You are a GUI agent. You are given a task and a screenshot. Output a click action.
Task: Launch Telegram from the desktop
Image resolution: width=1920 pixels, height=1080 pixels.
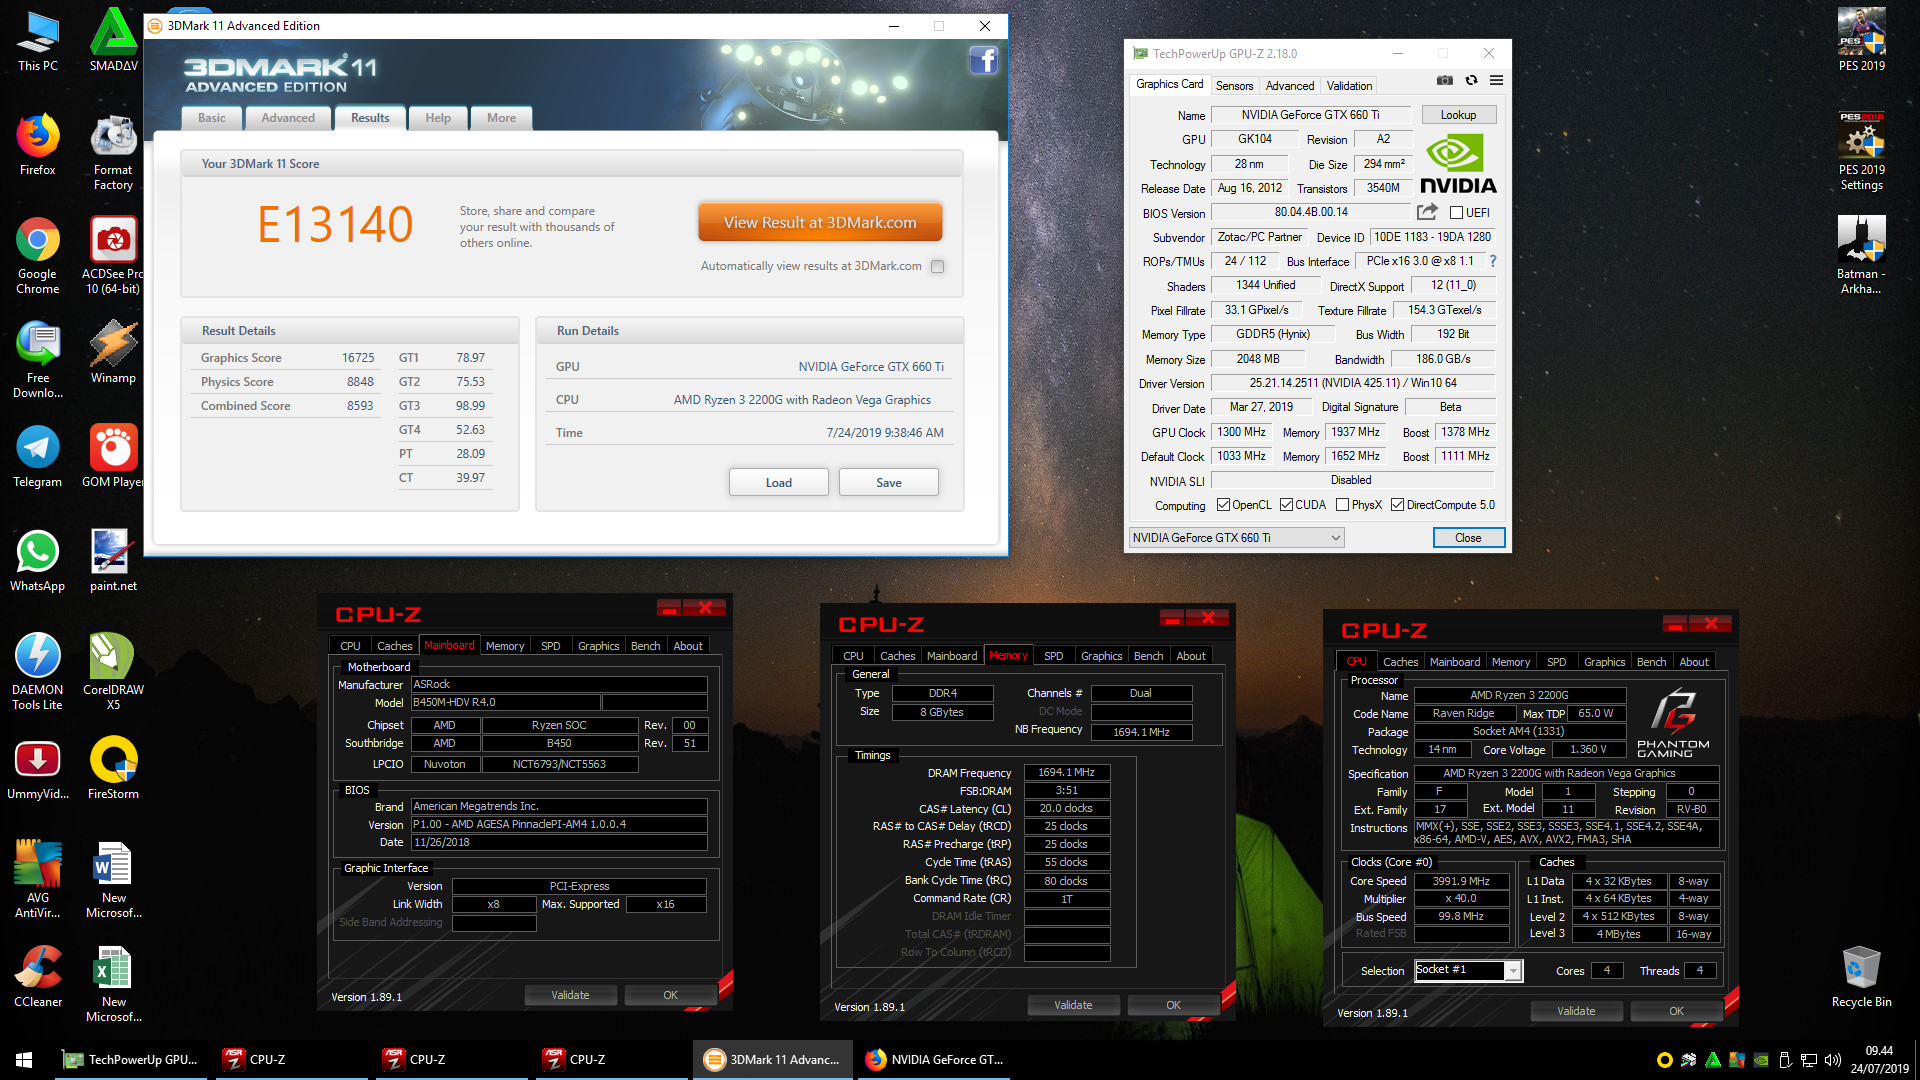[37, 456]
